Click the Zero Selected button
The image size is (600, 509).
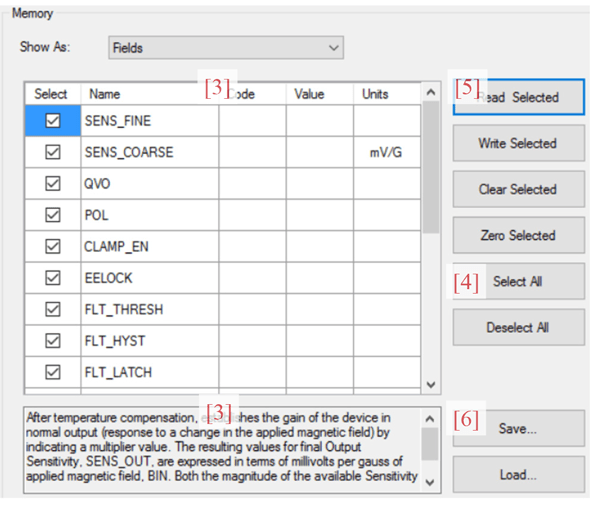519,235
